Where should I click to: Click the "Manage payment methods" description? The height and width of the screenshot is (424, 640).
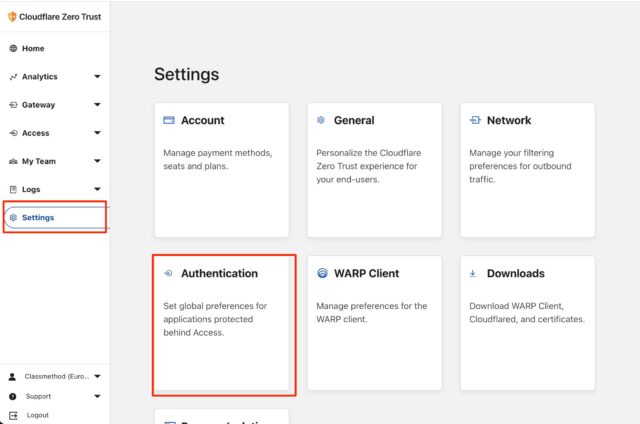(x=218, y=159)
